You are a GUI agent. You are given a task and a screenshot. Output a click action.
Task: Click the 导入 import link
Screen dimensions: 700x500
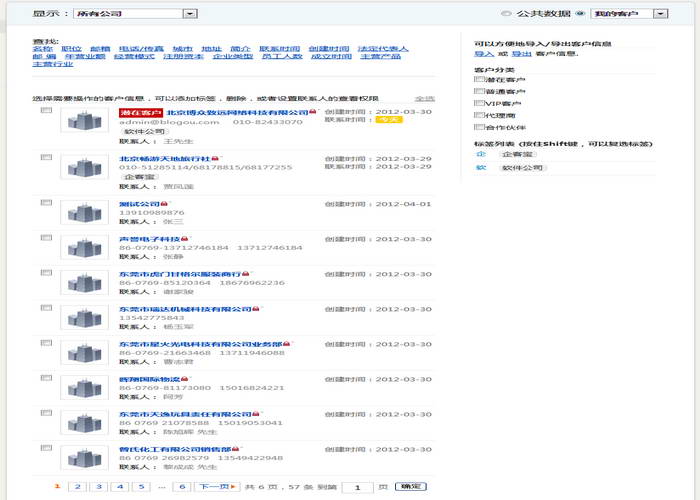pyautogui.click(x=484, y=54)
